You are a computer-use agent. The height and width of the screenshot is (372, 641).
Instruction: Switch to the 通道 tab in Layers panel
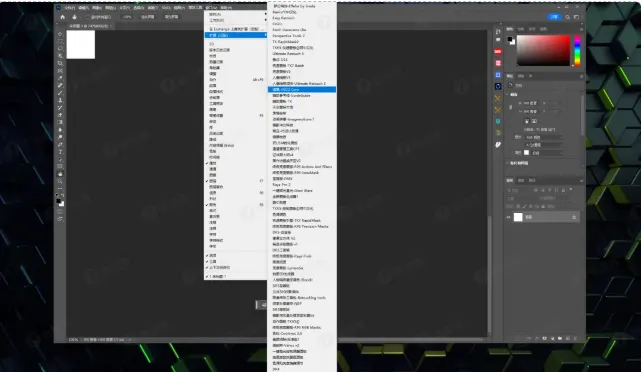(521, 180)
